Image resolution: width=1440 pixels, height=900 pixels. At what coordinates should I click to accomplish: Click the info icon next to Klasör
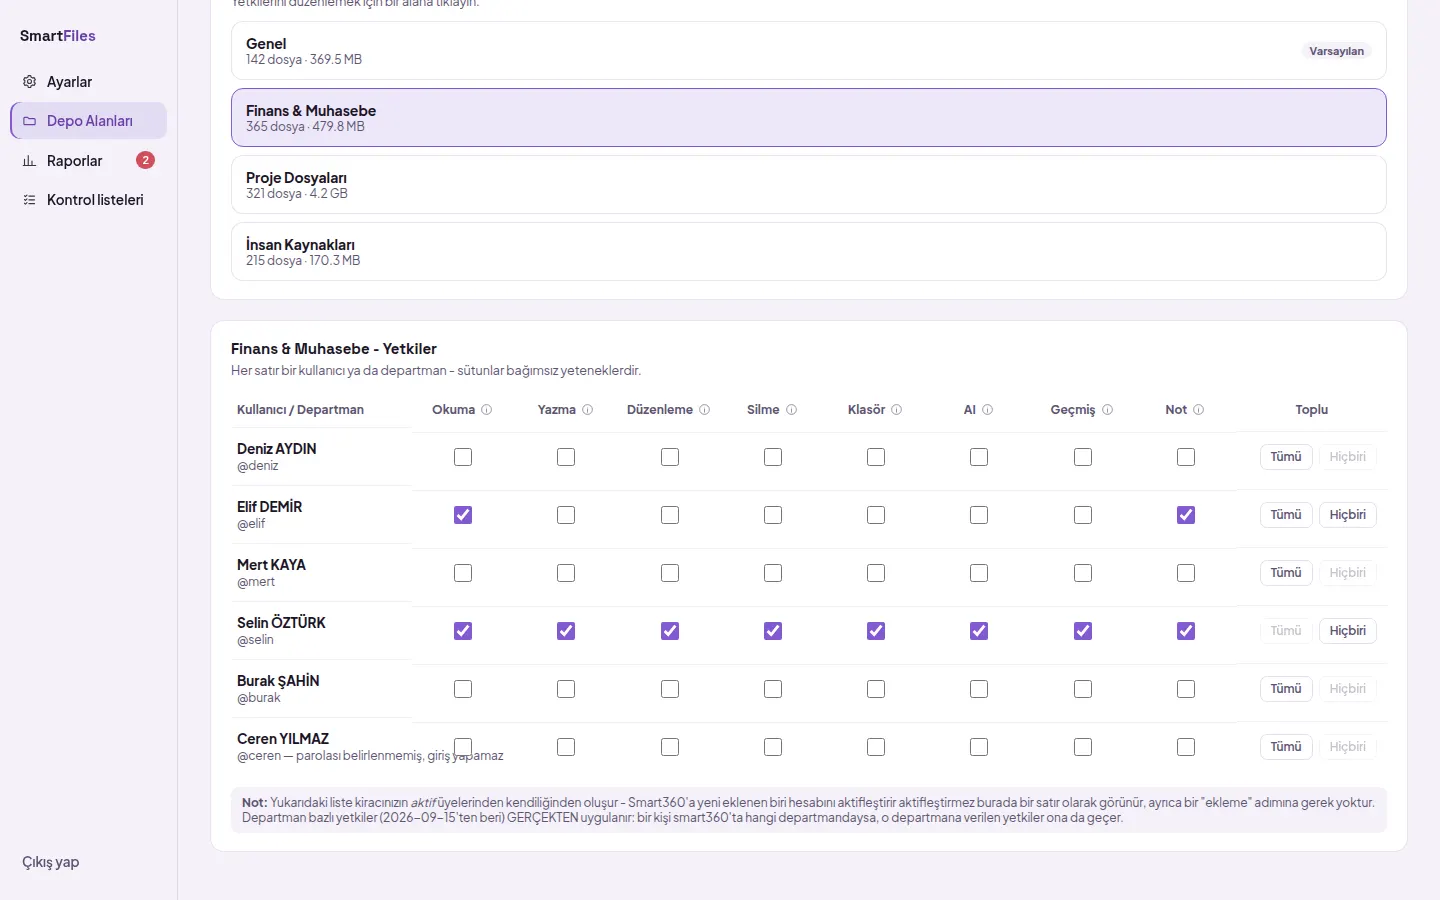[897, 410]
